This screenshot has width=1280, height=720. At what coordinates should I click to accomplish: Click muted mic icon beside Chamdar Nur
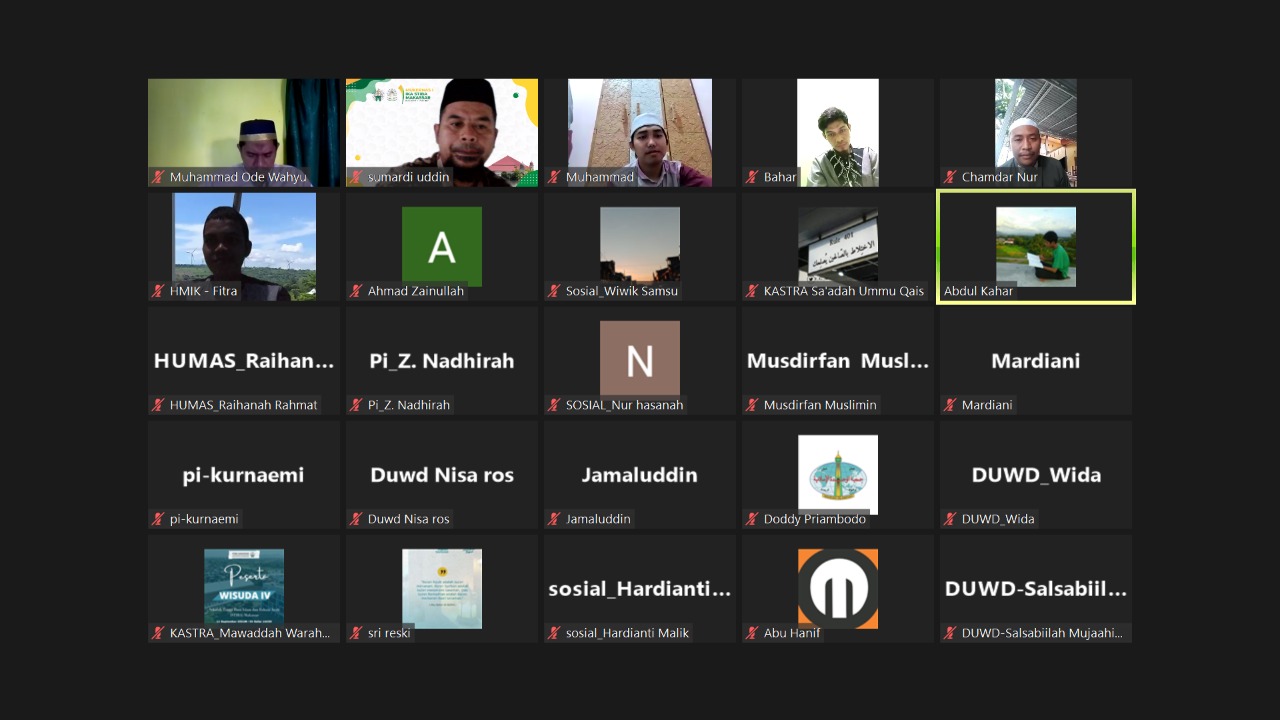coord(950,177)
